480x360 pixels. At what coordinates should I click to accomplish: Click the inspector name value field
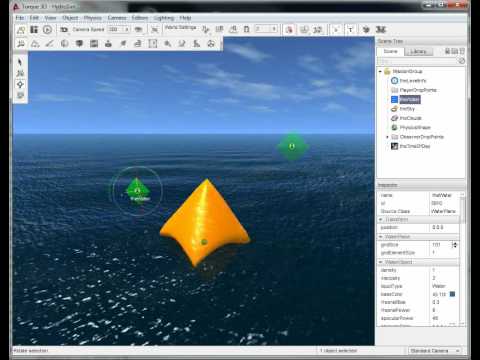[x=445, y=195]
